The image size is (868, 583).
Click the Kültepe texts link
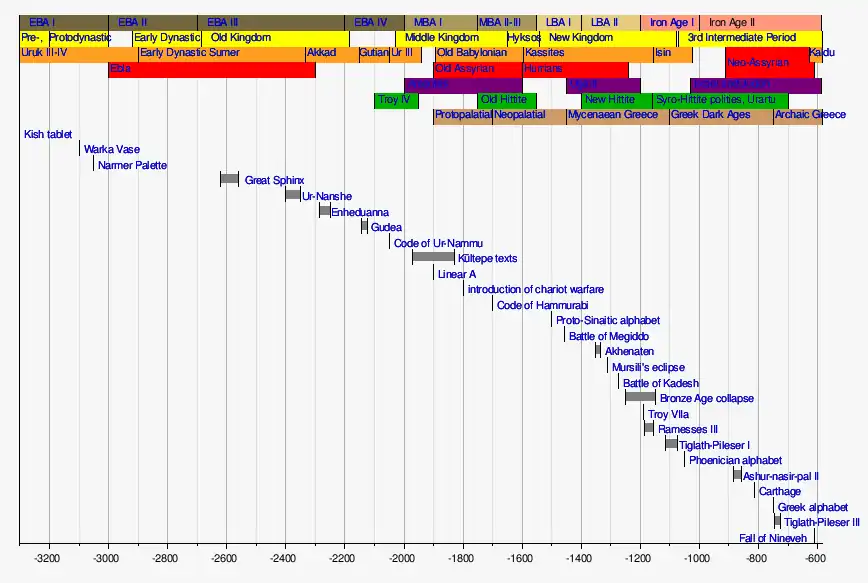coord(487,258)
